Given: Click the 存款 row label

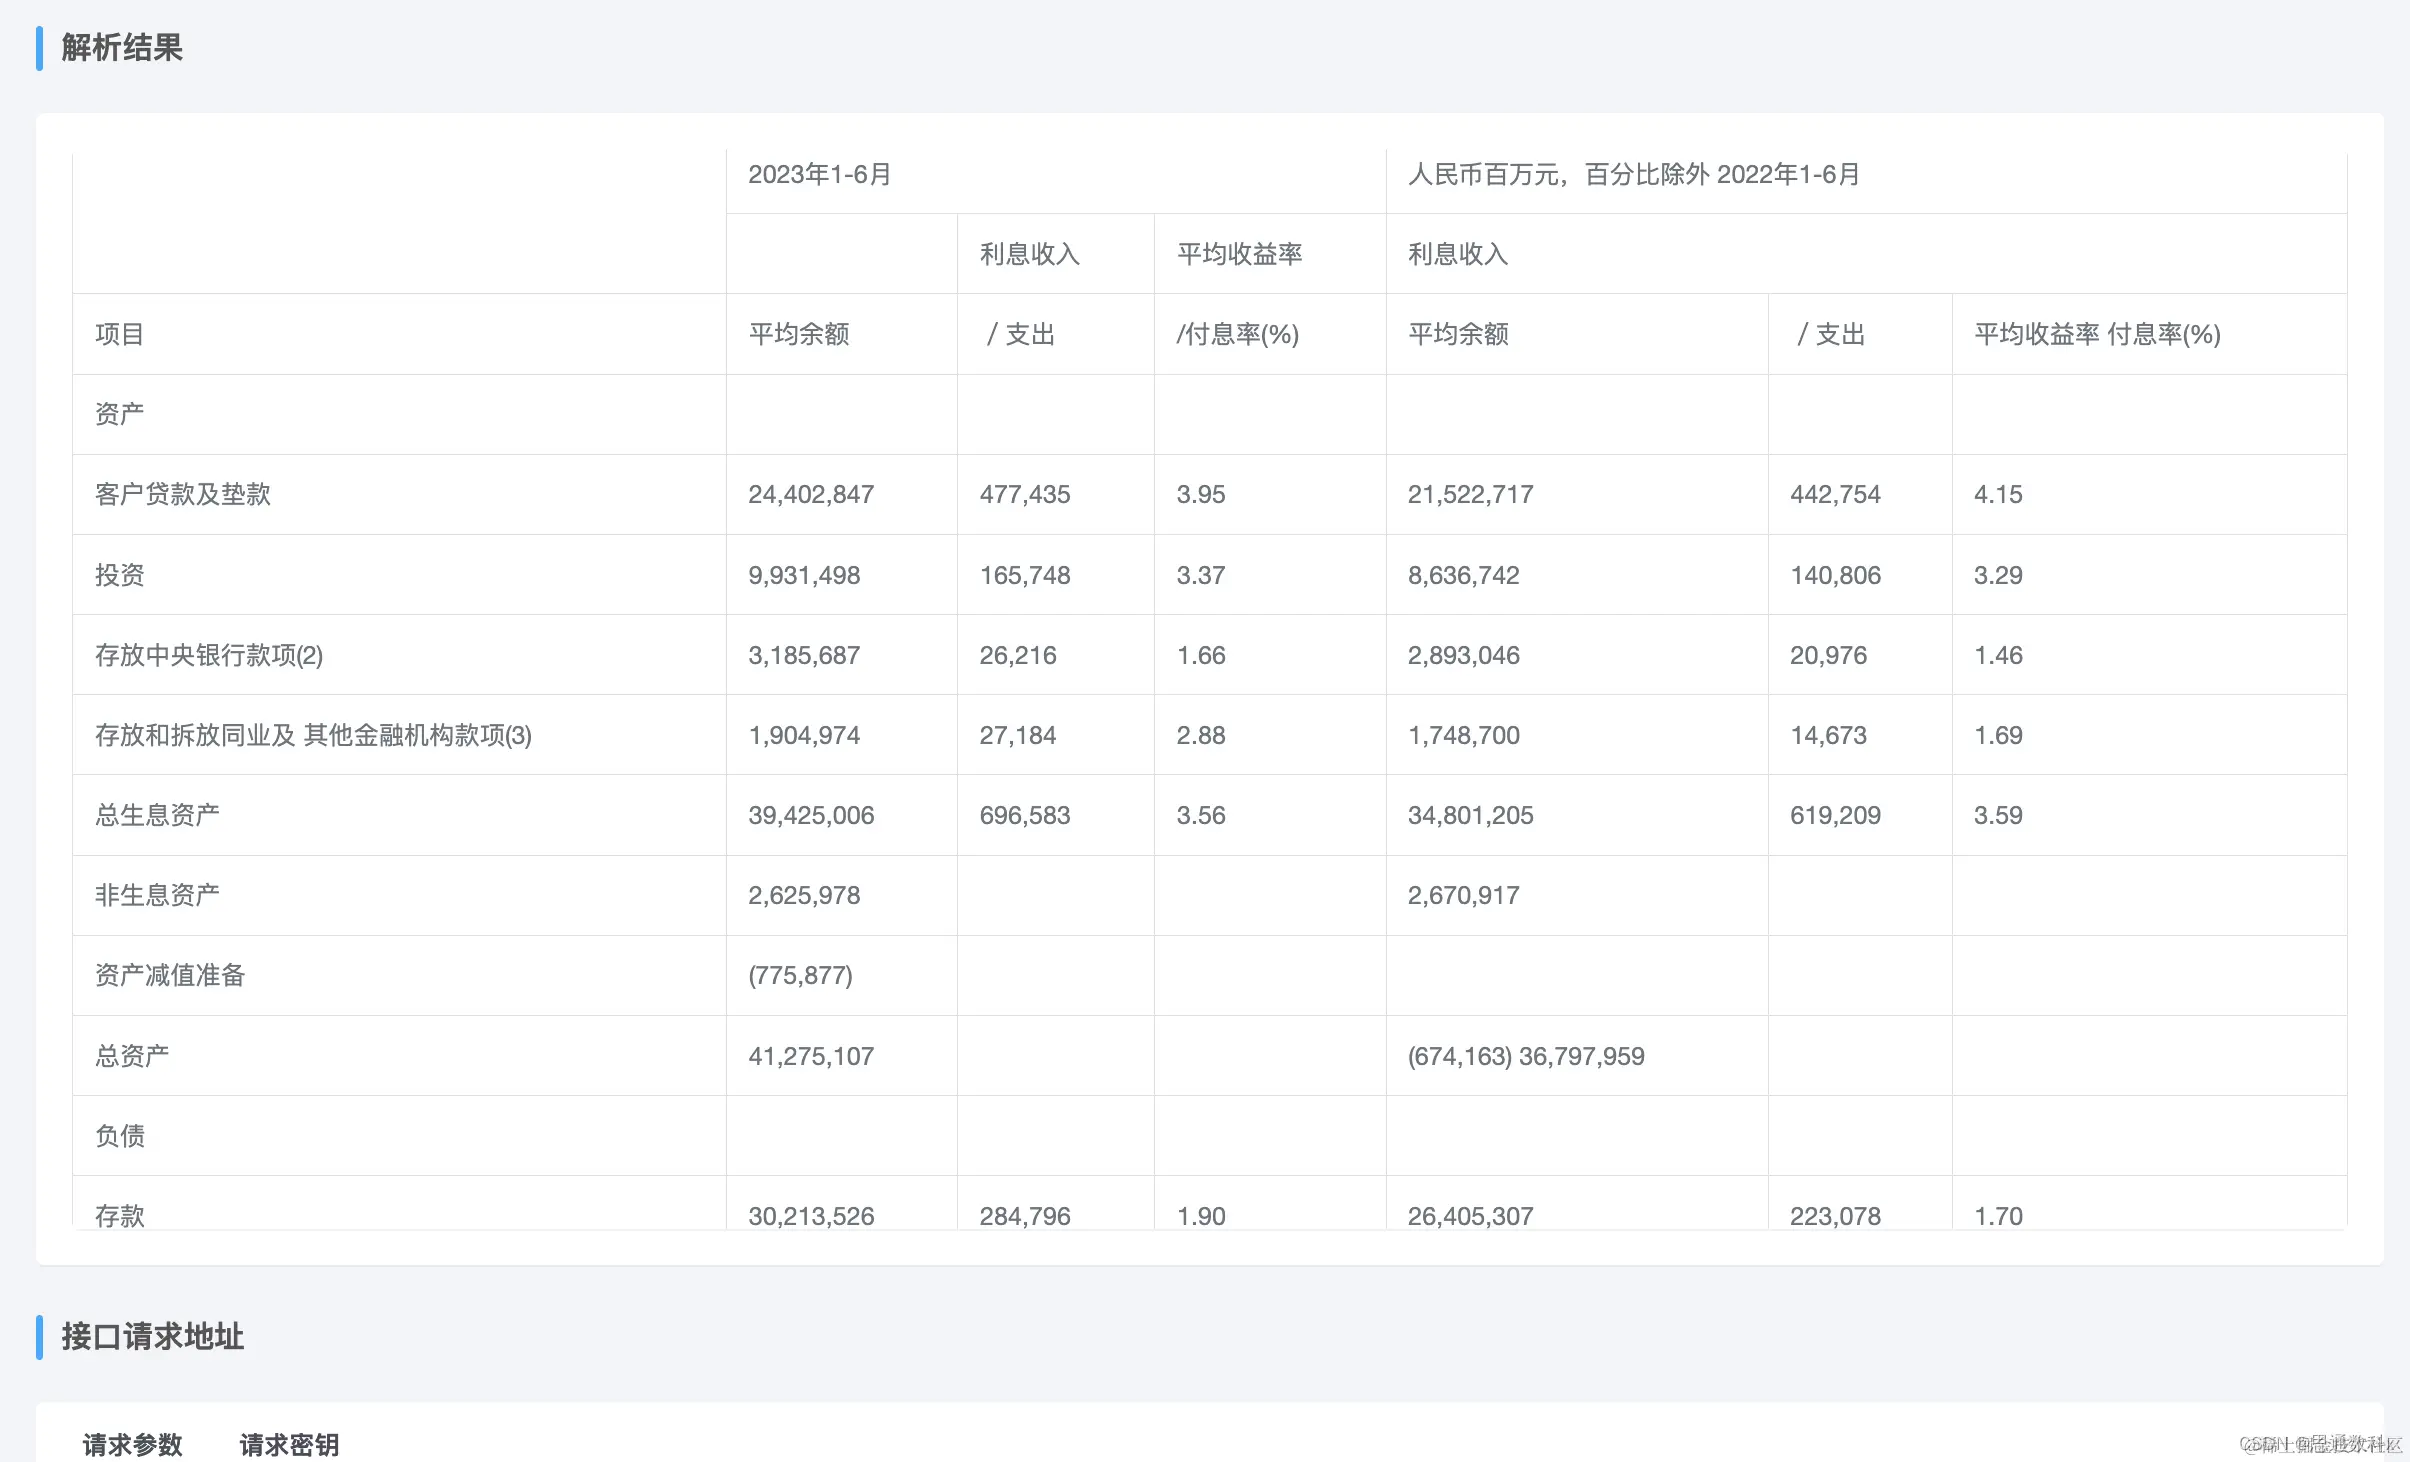Looking at the screenshot, I should pyautogui.click(x=119, y=1215).
